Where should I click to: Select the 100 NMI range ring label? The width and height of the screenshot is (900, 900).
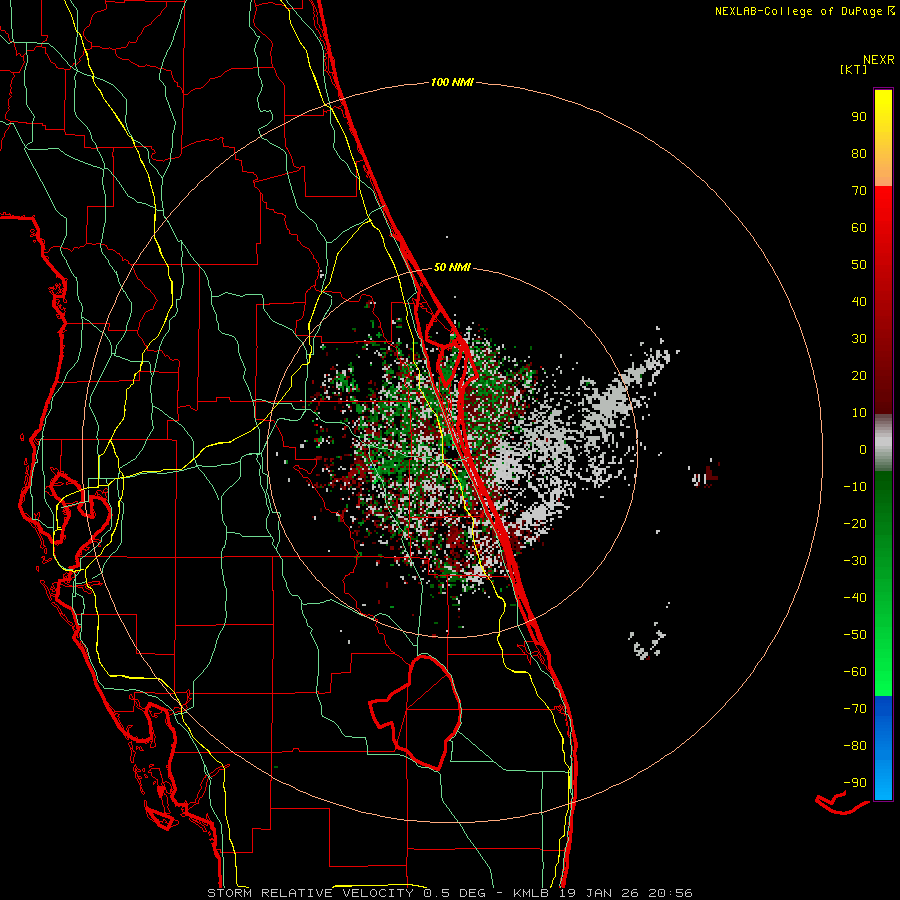452,82
